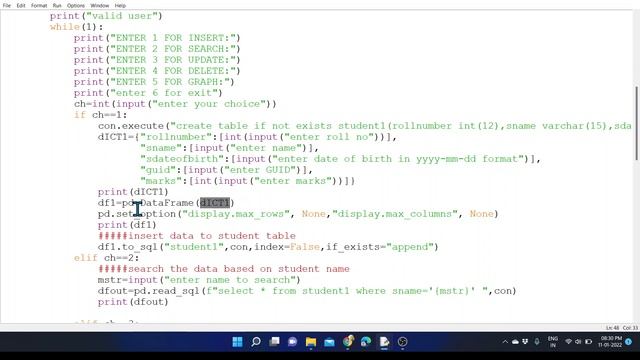This screenshot has height=360, width=640.
Task: Open Google Chrome from the taskbar
Action: 348,342
